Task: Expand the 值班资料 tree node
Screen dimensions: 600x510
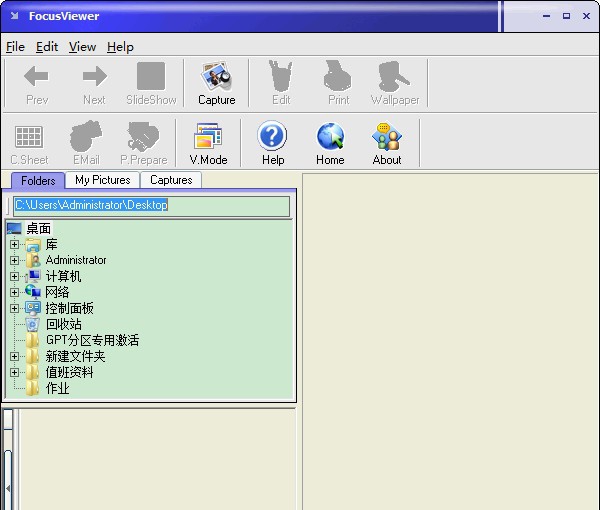Action: (x=14, y=372)
